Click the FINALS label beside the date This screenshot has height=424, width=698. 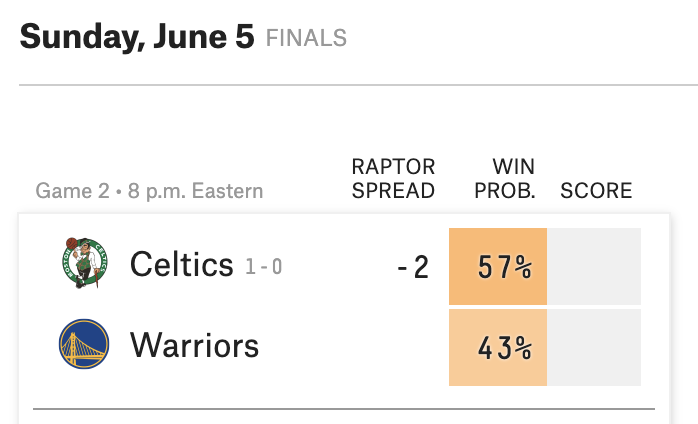click(306, 39)
